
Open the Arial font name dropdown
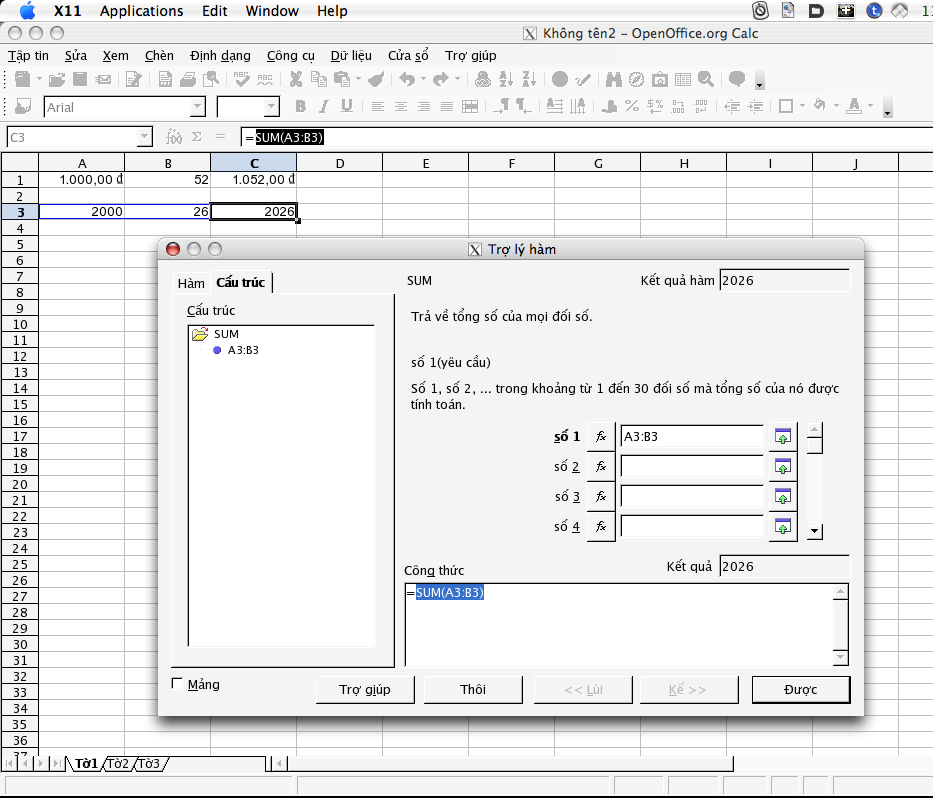[x=198, y=107]
